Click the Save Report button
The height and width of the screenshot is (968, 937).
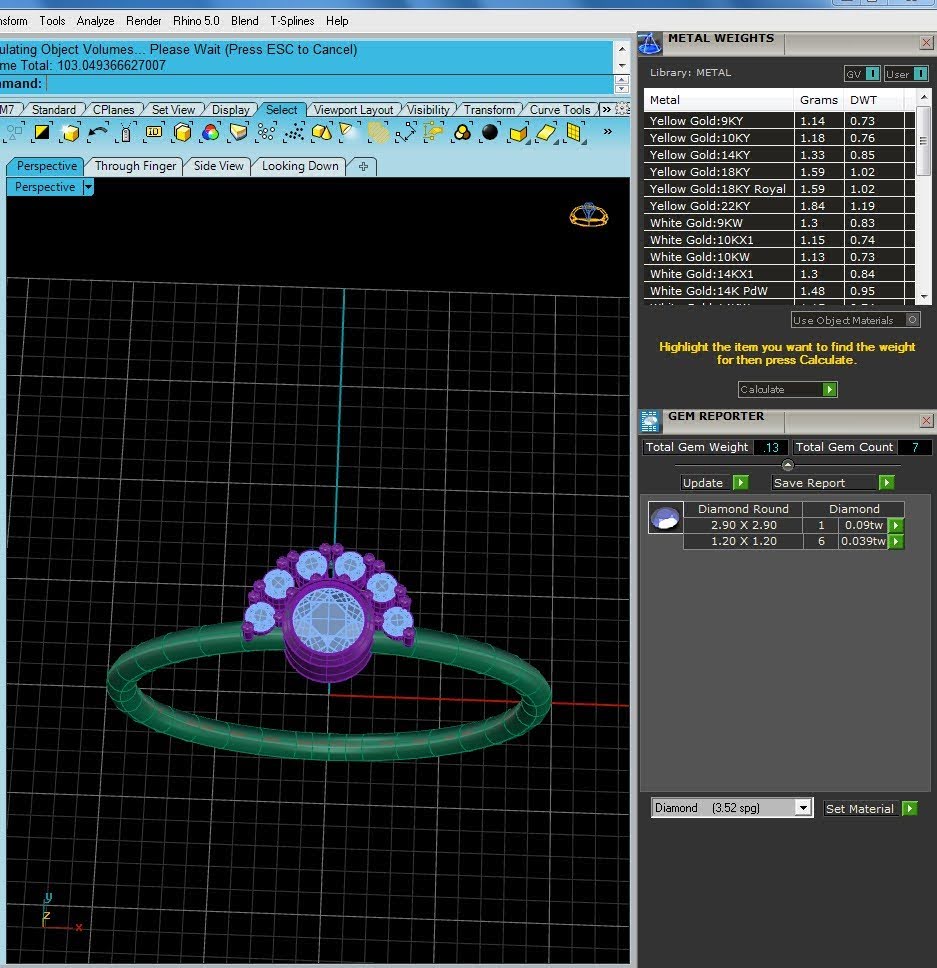point(832,483)
